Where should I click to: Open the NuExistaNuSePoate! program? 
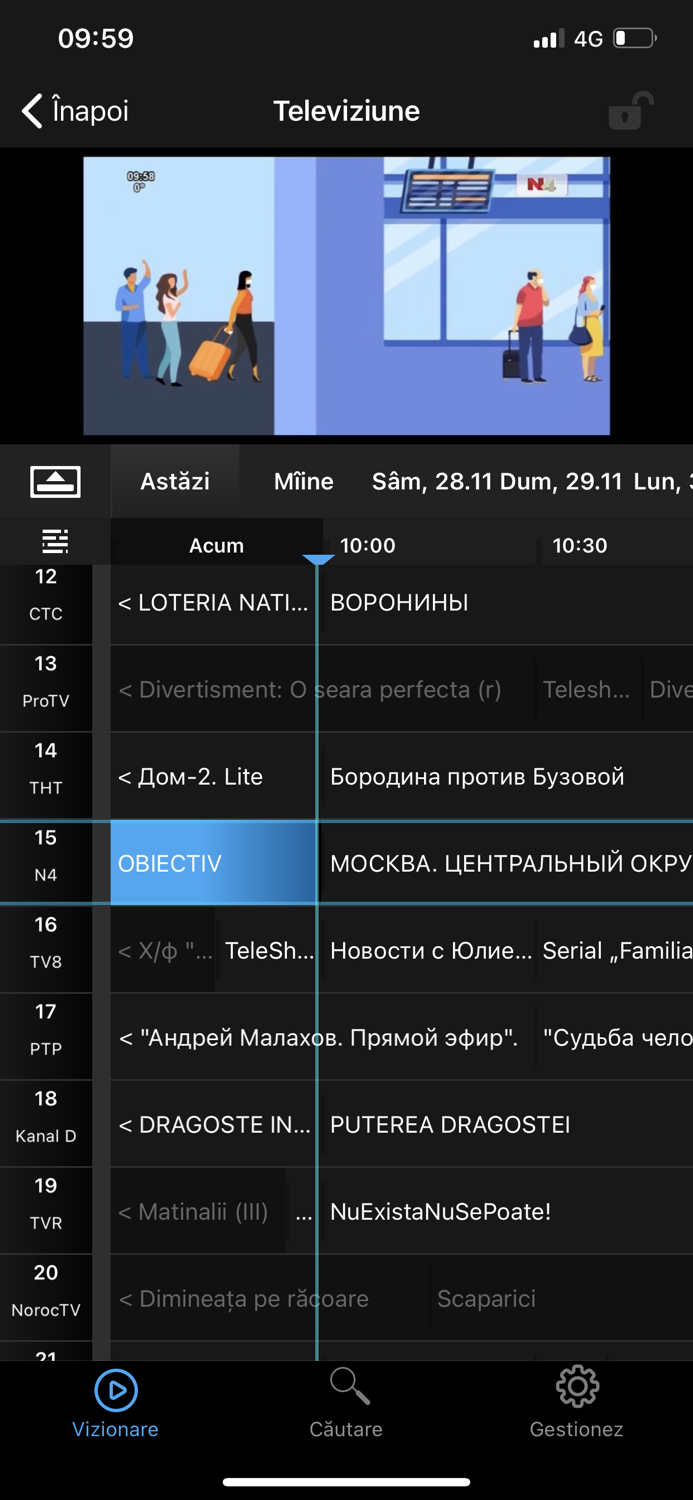(x=506, y=1211)
